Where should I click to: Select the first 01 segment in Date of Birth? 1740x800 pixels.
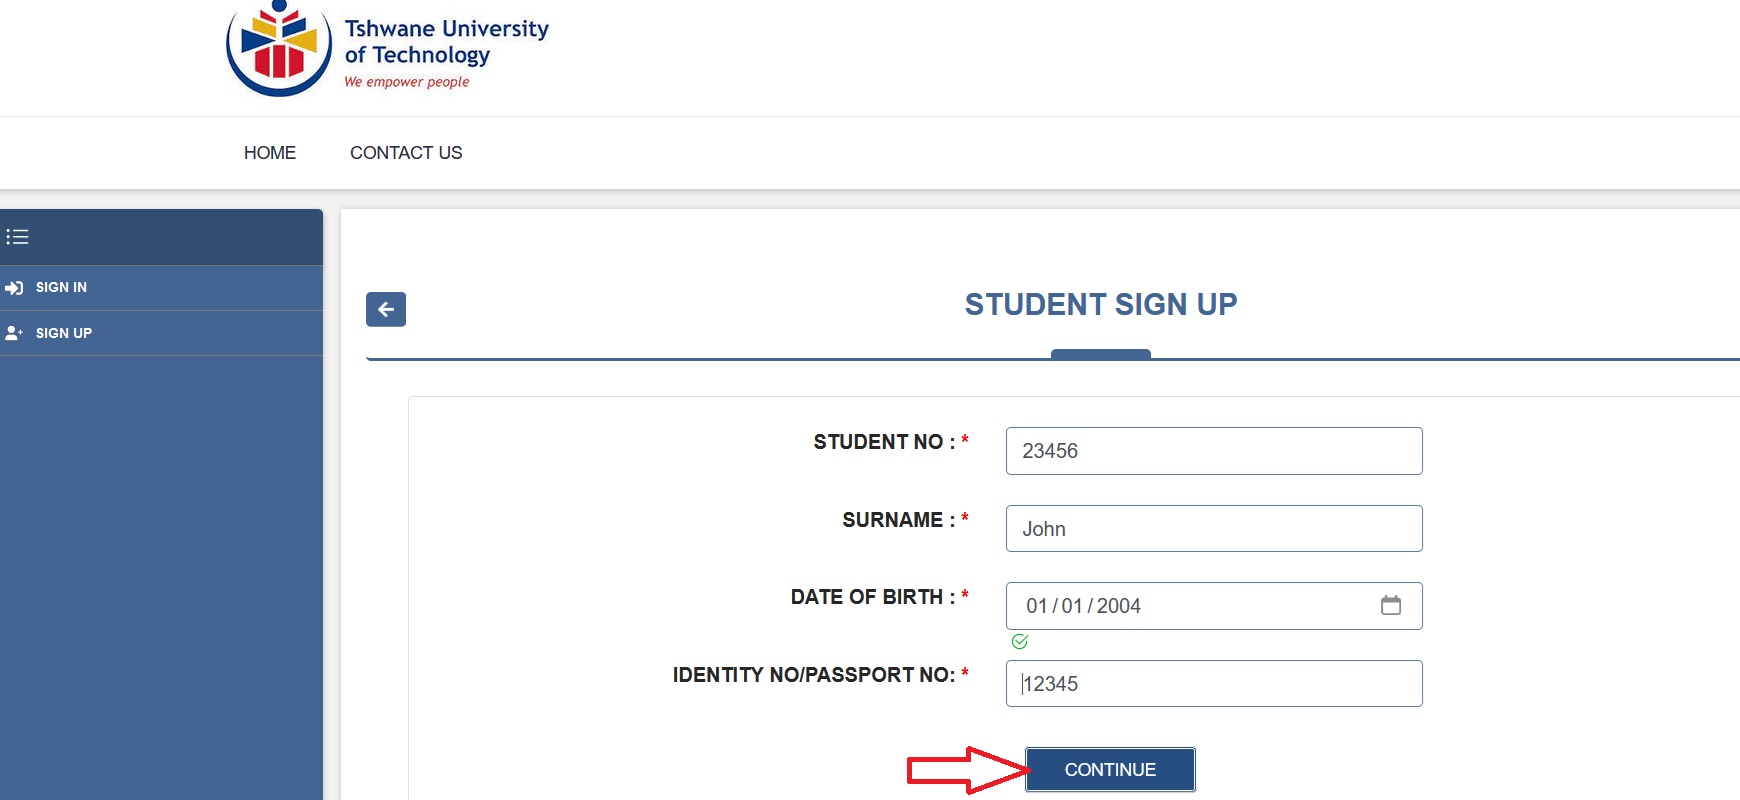click(x=1037, y=606)
